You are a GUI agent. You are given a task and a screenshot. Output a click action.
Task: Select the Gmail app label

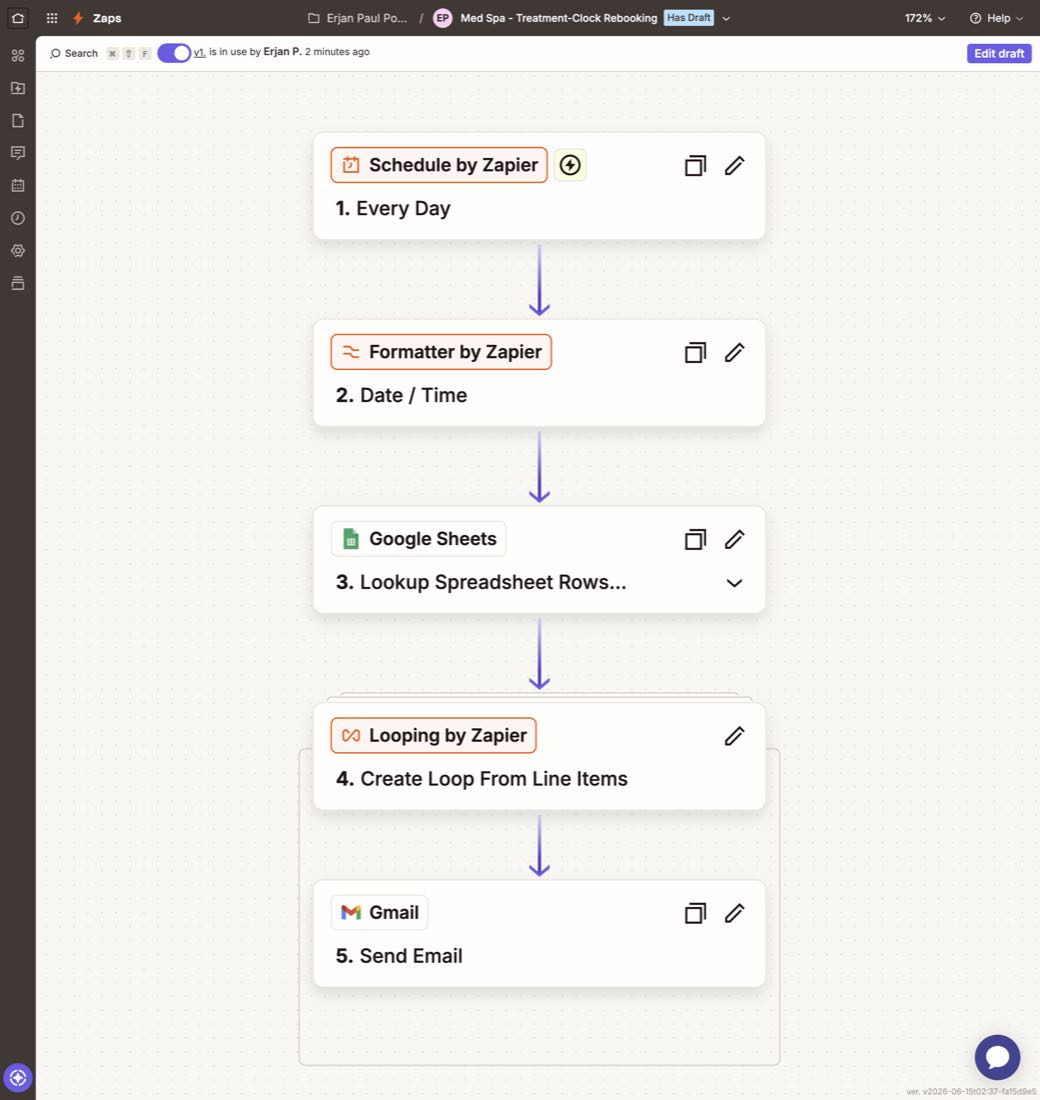(380, 913)
